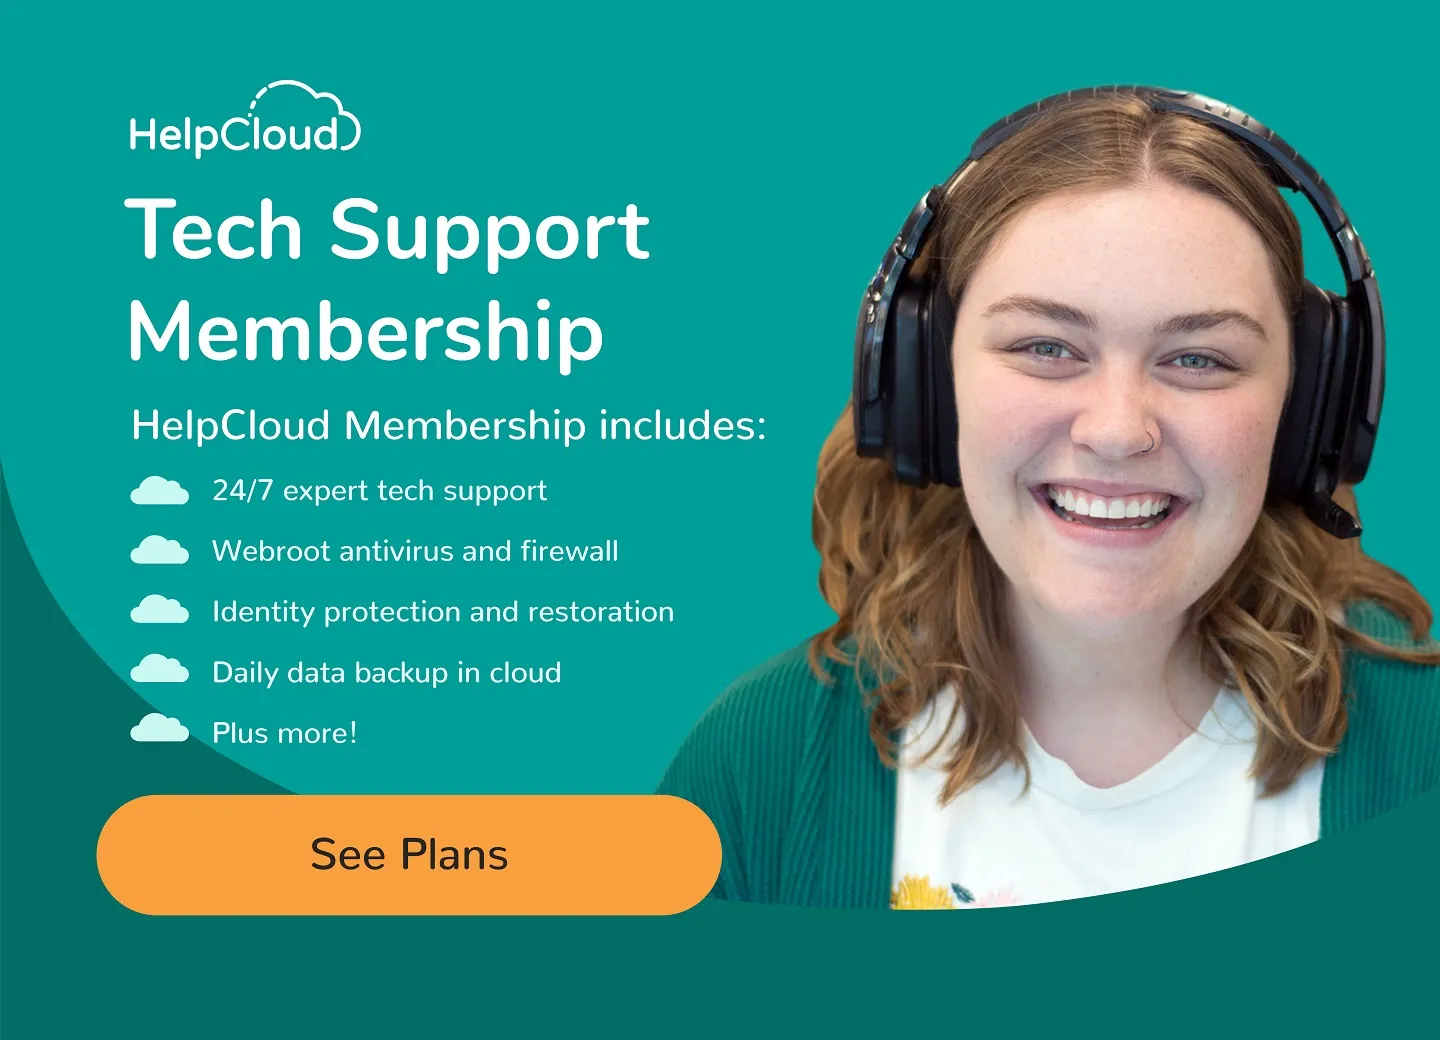The width and height of the screenshot is (1440, 1040).
Task: Click the smiling support agent photo
Action: 1060,500
